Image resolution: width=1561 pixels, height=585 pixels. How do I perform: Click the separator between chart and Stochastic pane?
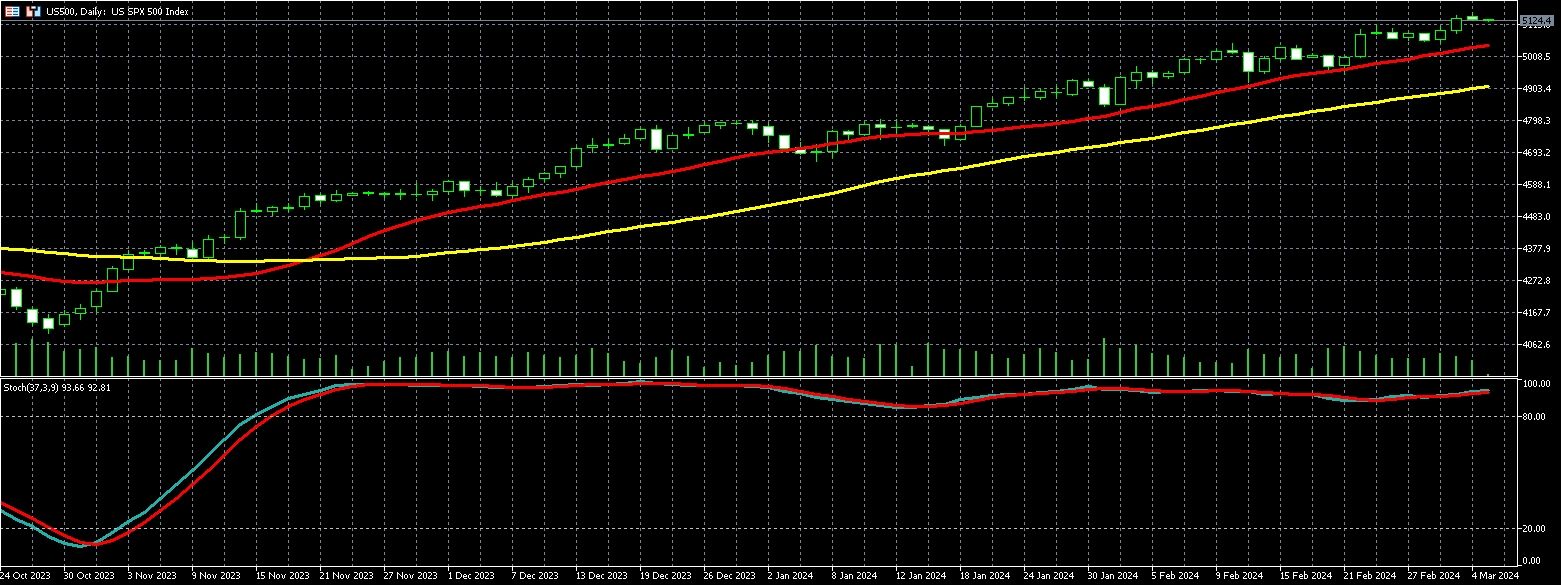click(x=760, y=378)
